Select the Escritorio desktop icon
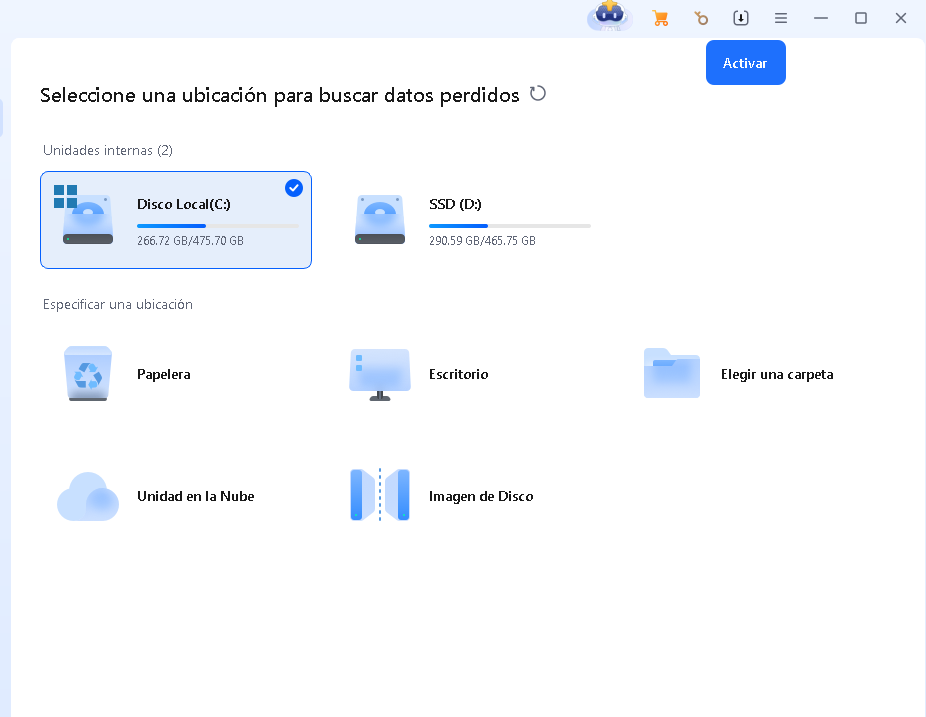This screenshot has width=926, height=717. click(380, 374)
